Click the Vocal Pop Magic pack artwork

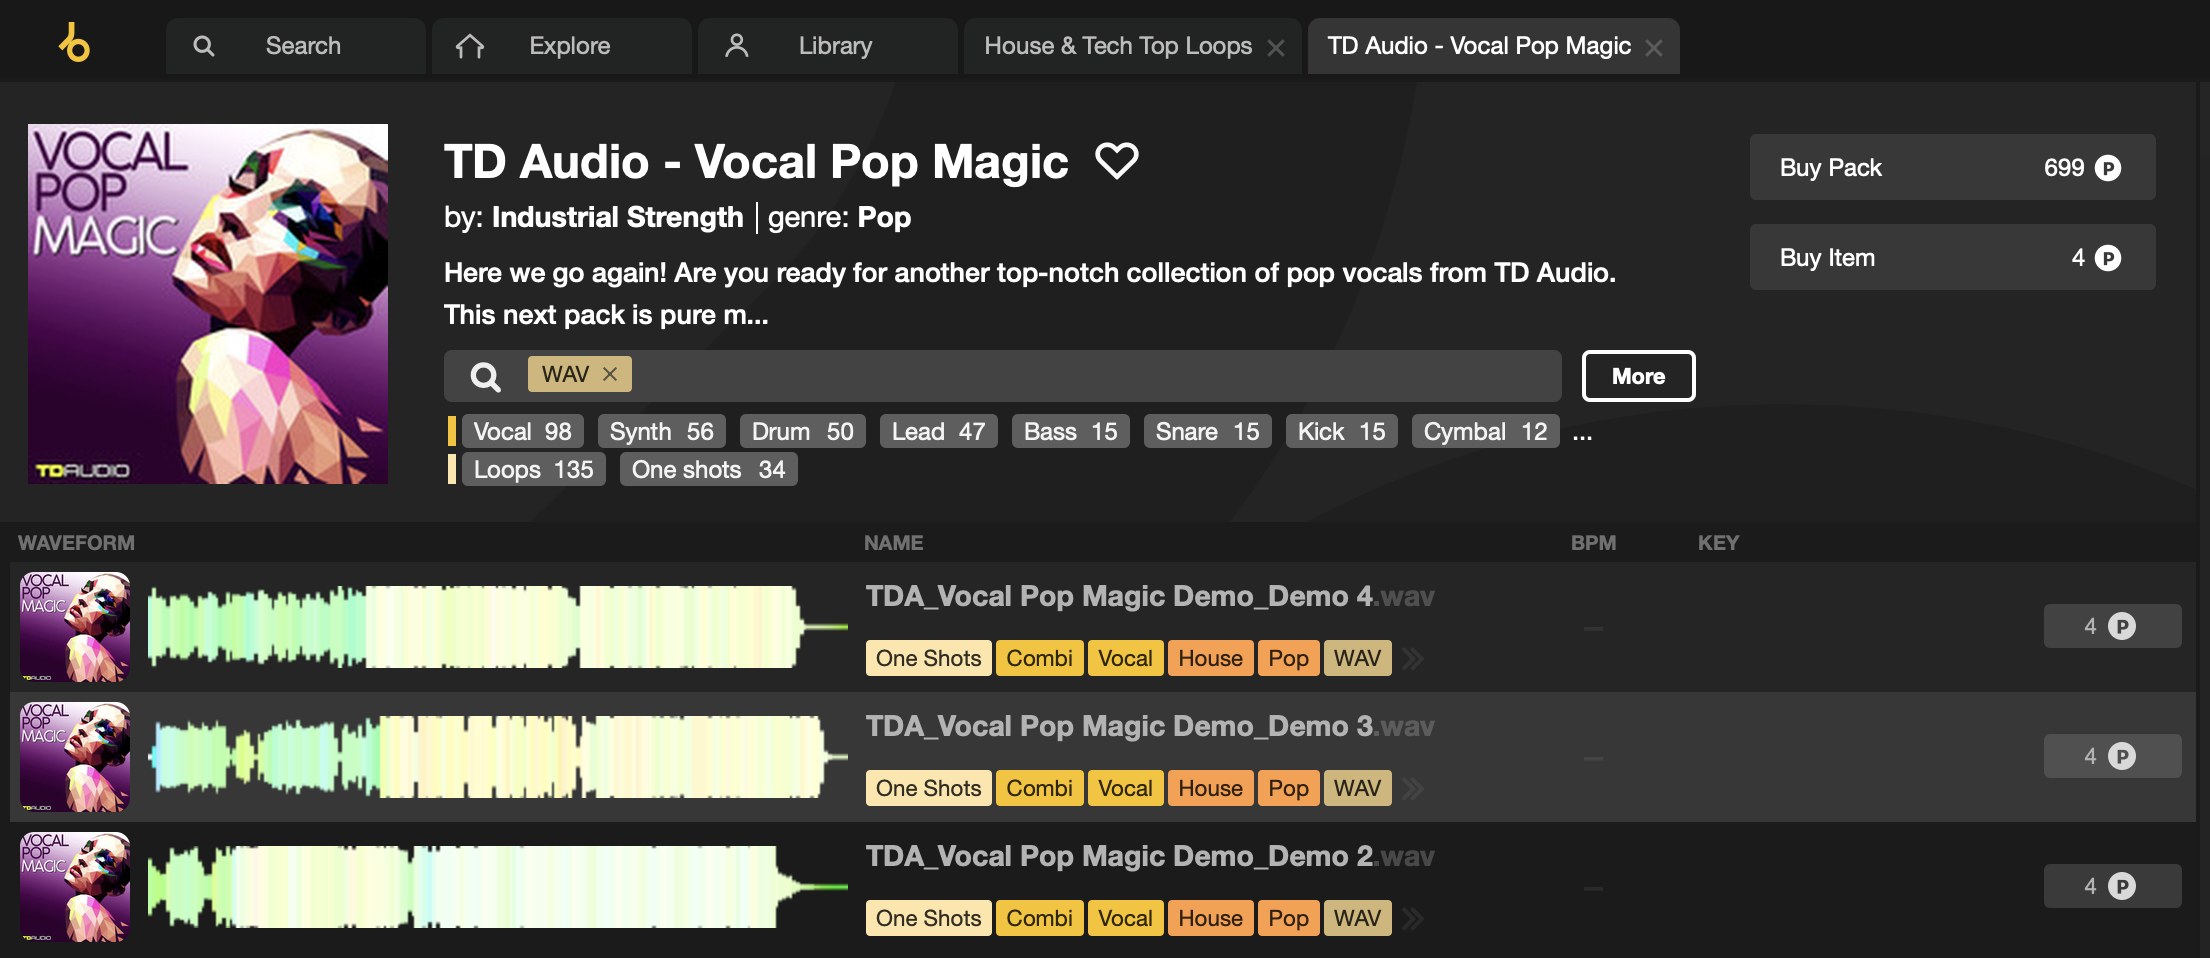pos(207,301)
